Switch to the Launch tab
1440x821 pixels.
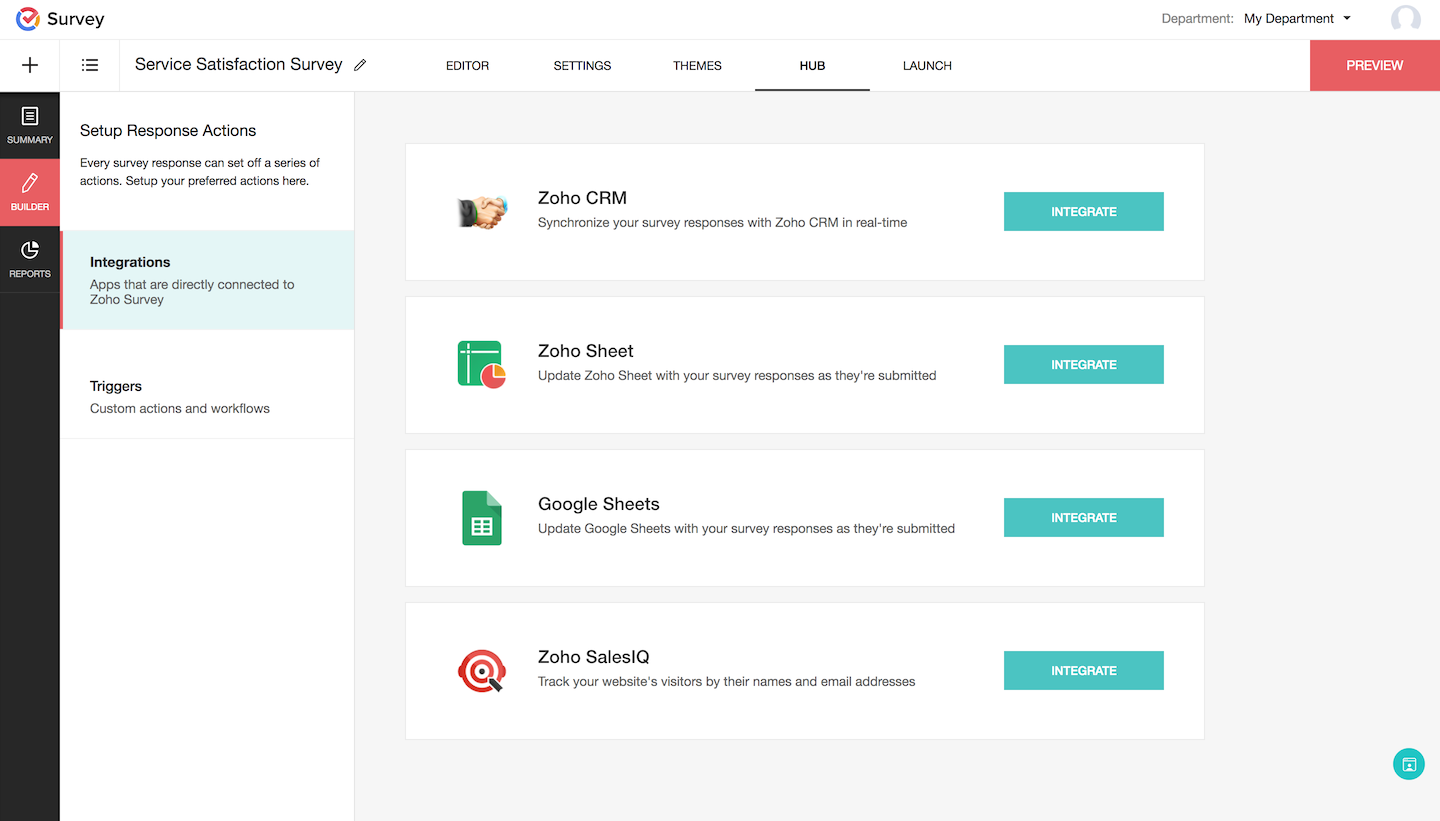[x=927, y=66]
